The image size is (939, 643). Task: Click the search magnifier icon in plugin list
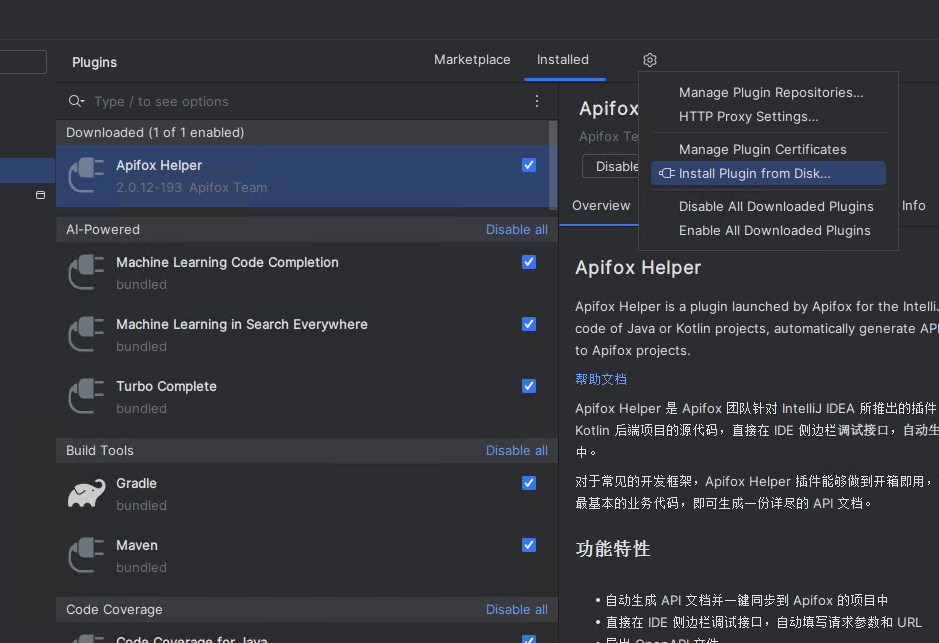pyautogui.click(x=76, y=101)
